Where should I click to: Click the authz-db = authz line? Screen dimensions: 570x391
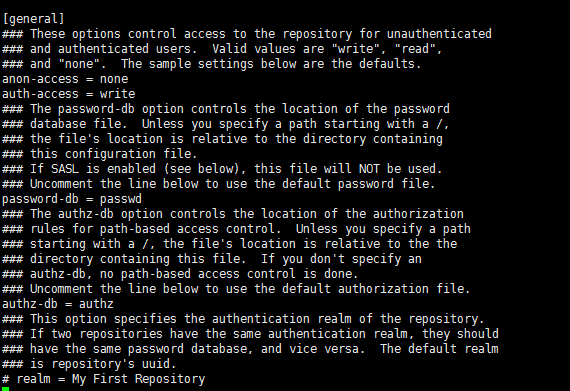pyautogui.click(x=58, y=304)
